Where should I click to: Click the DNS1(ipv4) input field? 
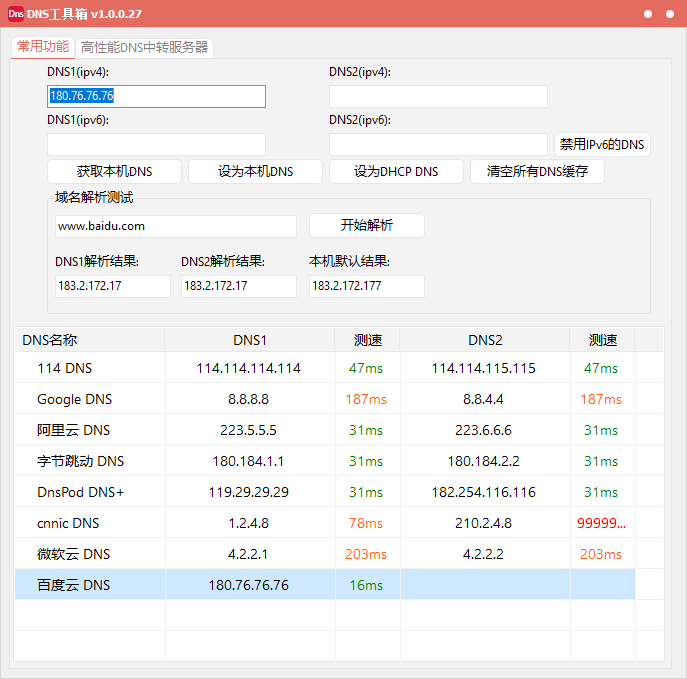[156, 96]
